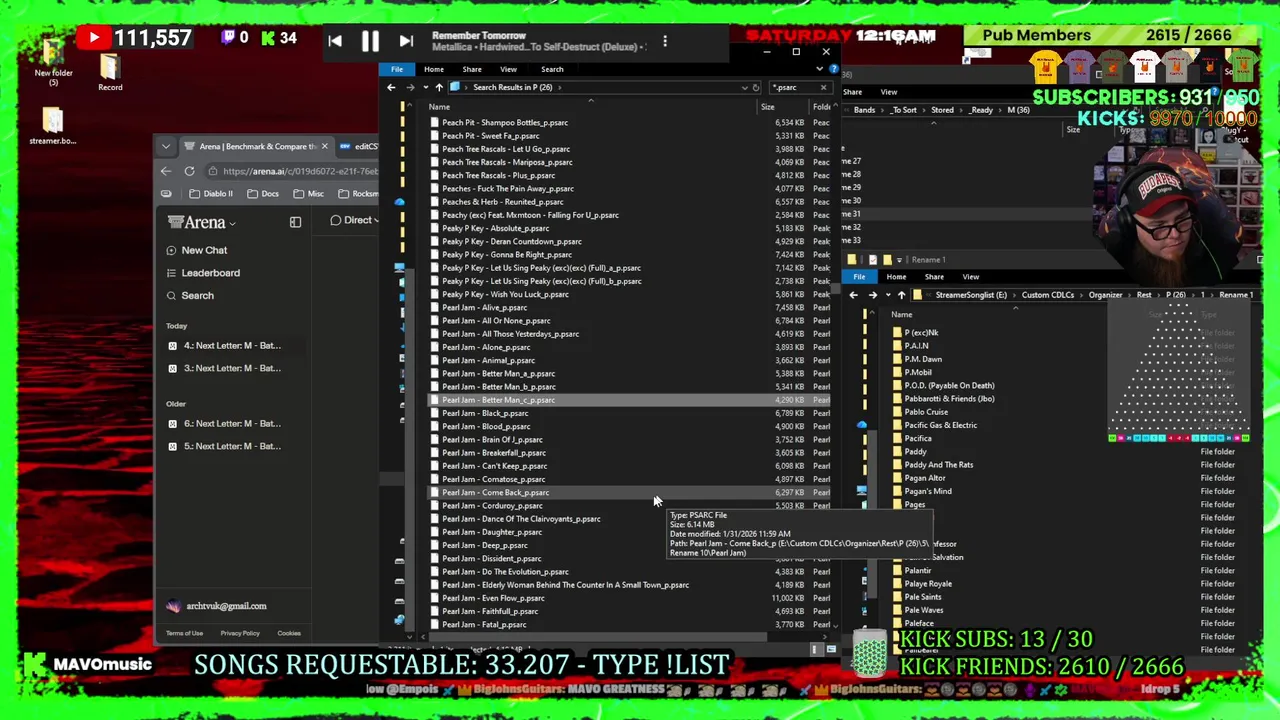The image size is (1280, 720).
Task: Switch to large icons view in search window
Action: tap(831, 649)
